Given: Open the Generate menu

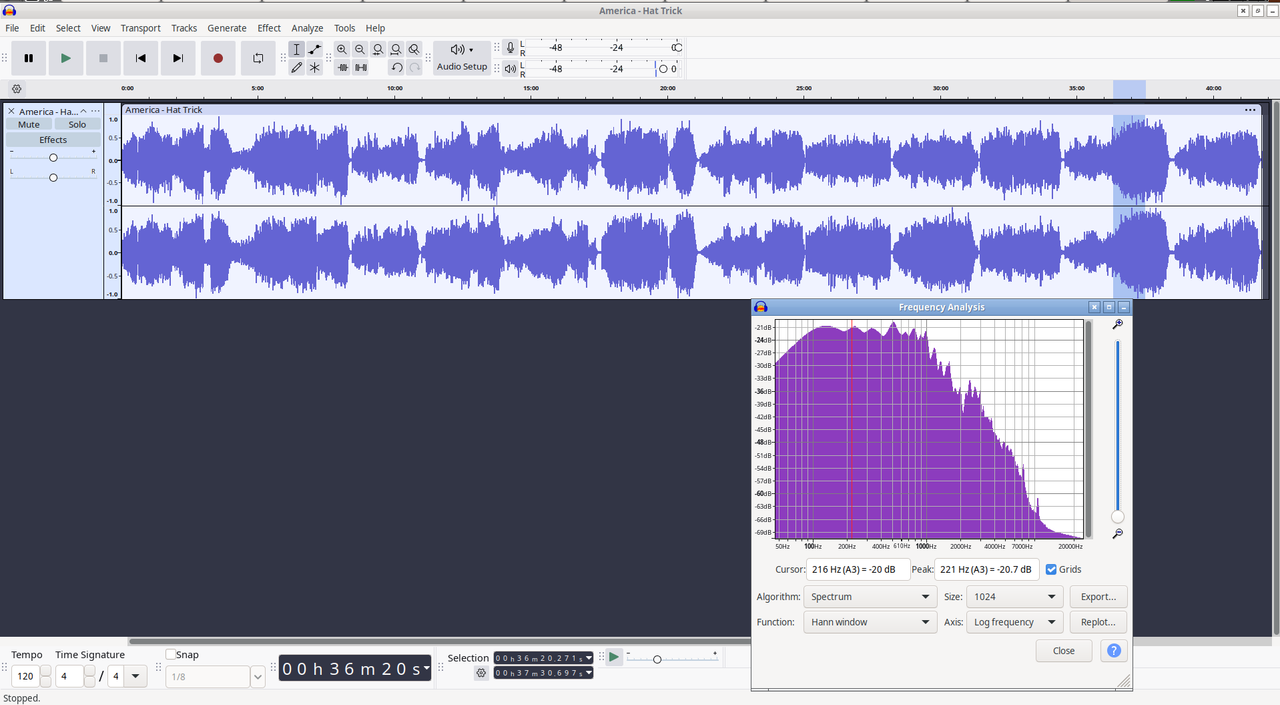Looking at the screenshot, I should (x=227, y=28).
